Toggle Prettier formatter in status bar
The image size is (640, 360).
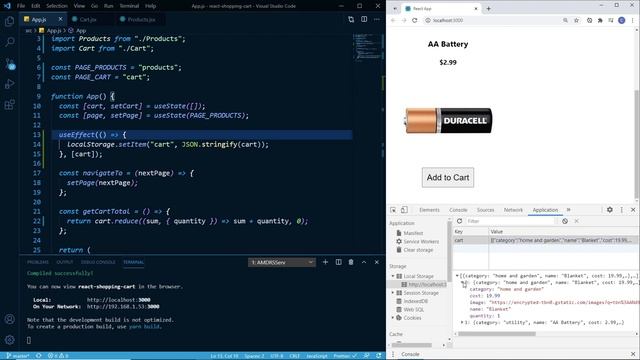345,356
